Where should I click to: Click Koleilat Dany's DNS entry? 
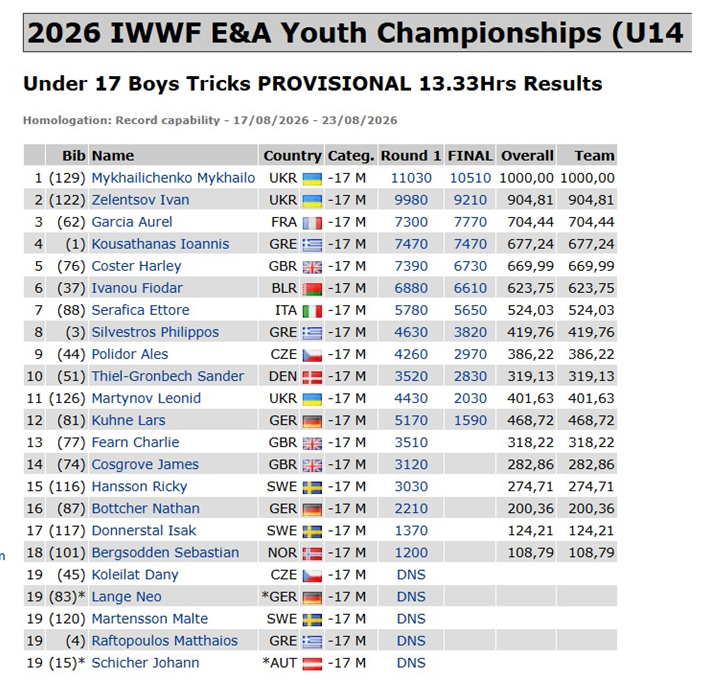411,575
